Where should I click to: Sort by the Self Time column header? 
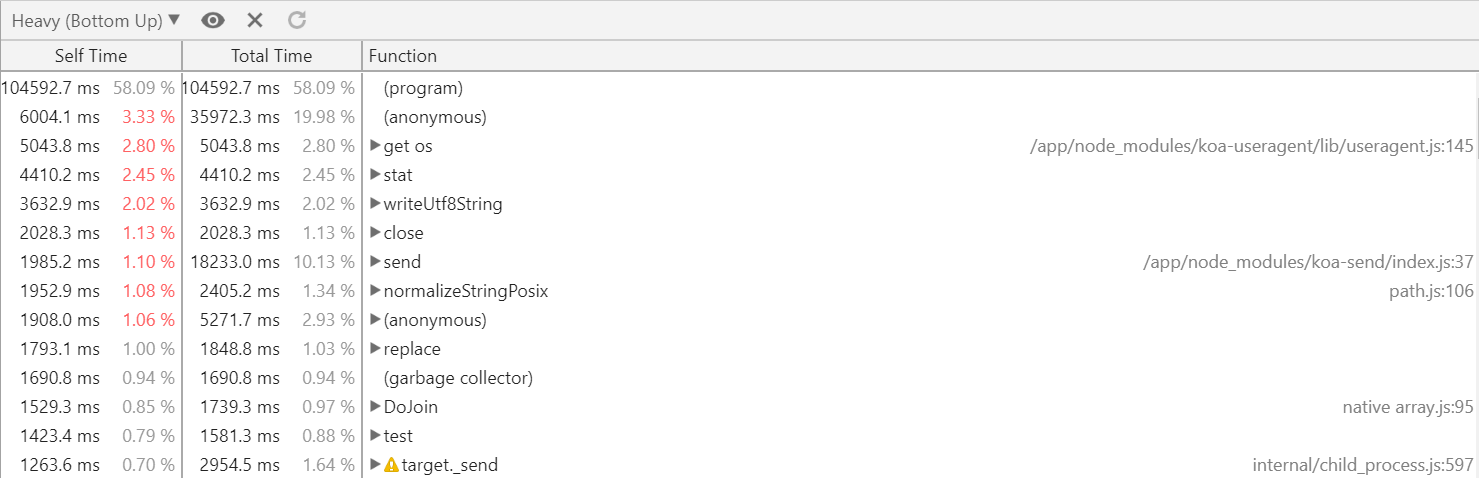tap(91, 56)
